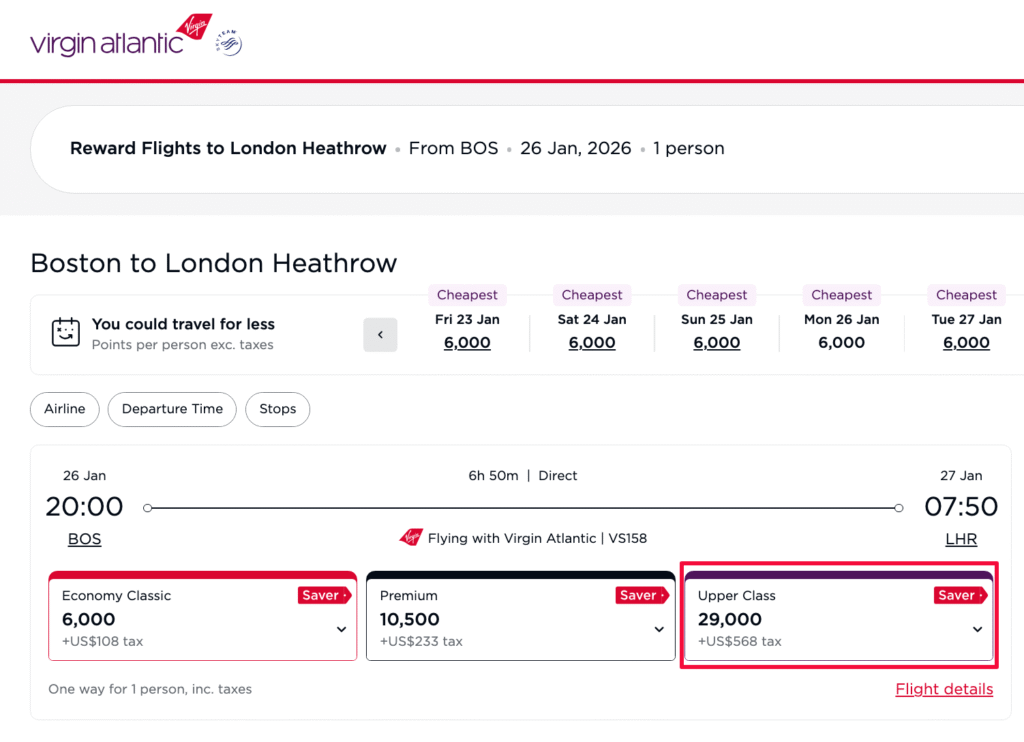The width and height of the screenshot is (1024, 742).
Task: Open the Airline filter
Action: [x=64, y=409]
